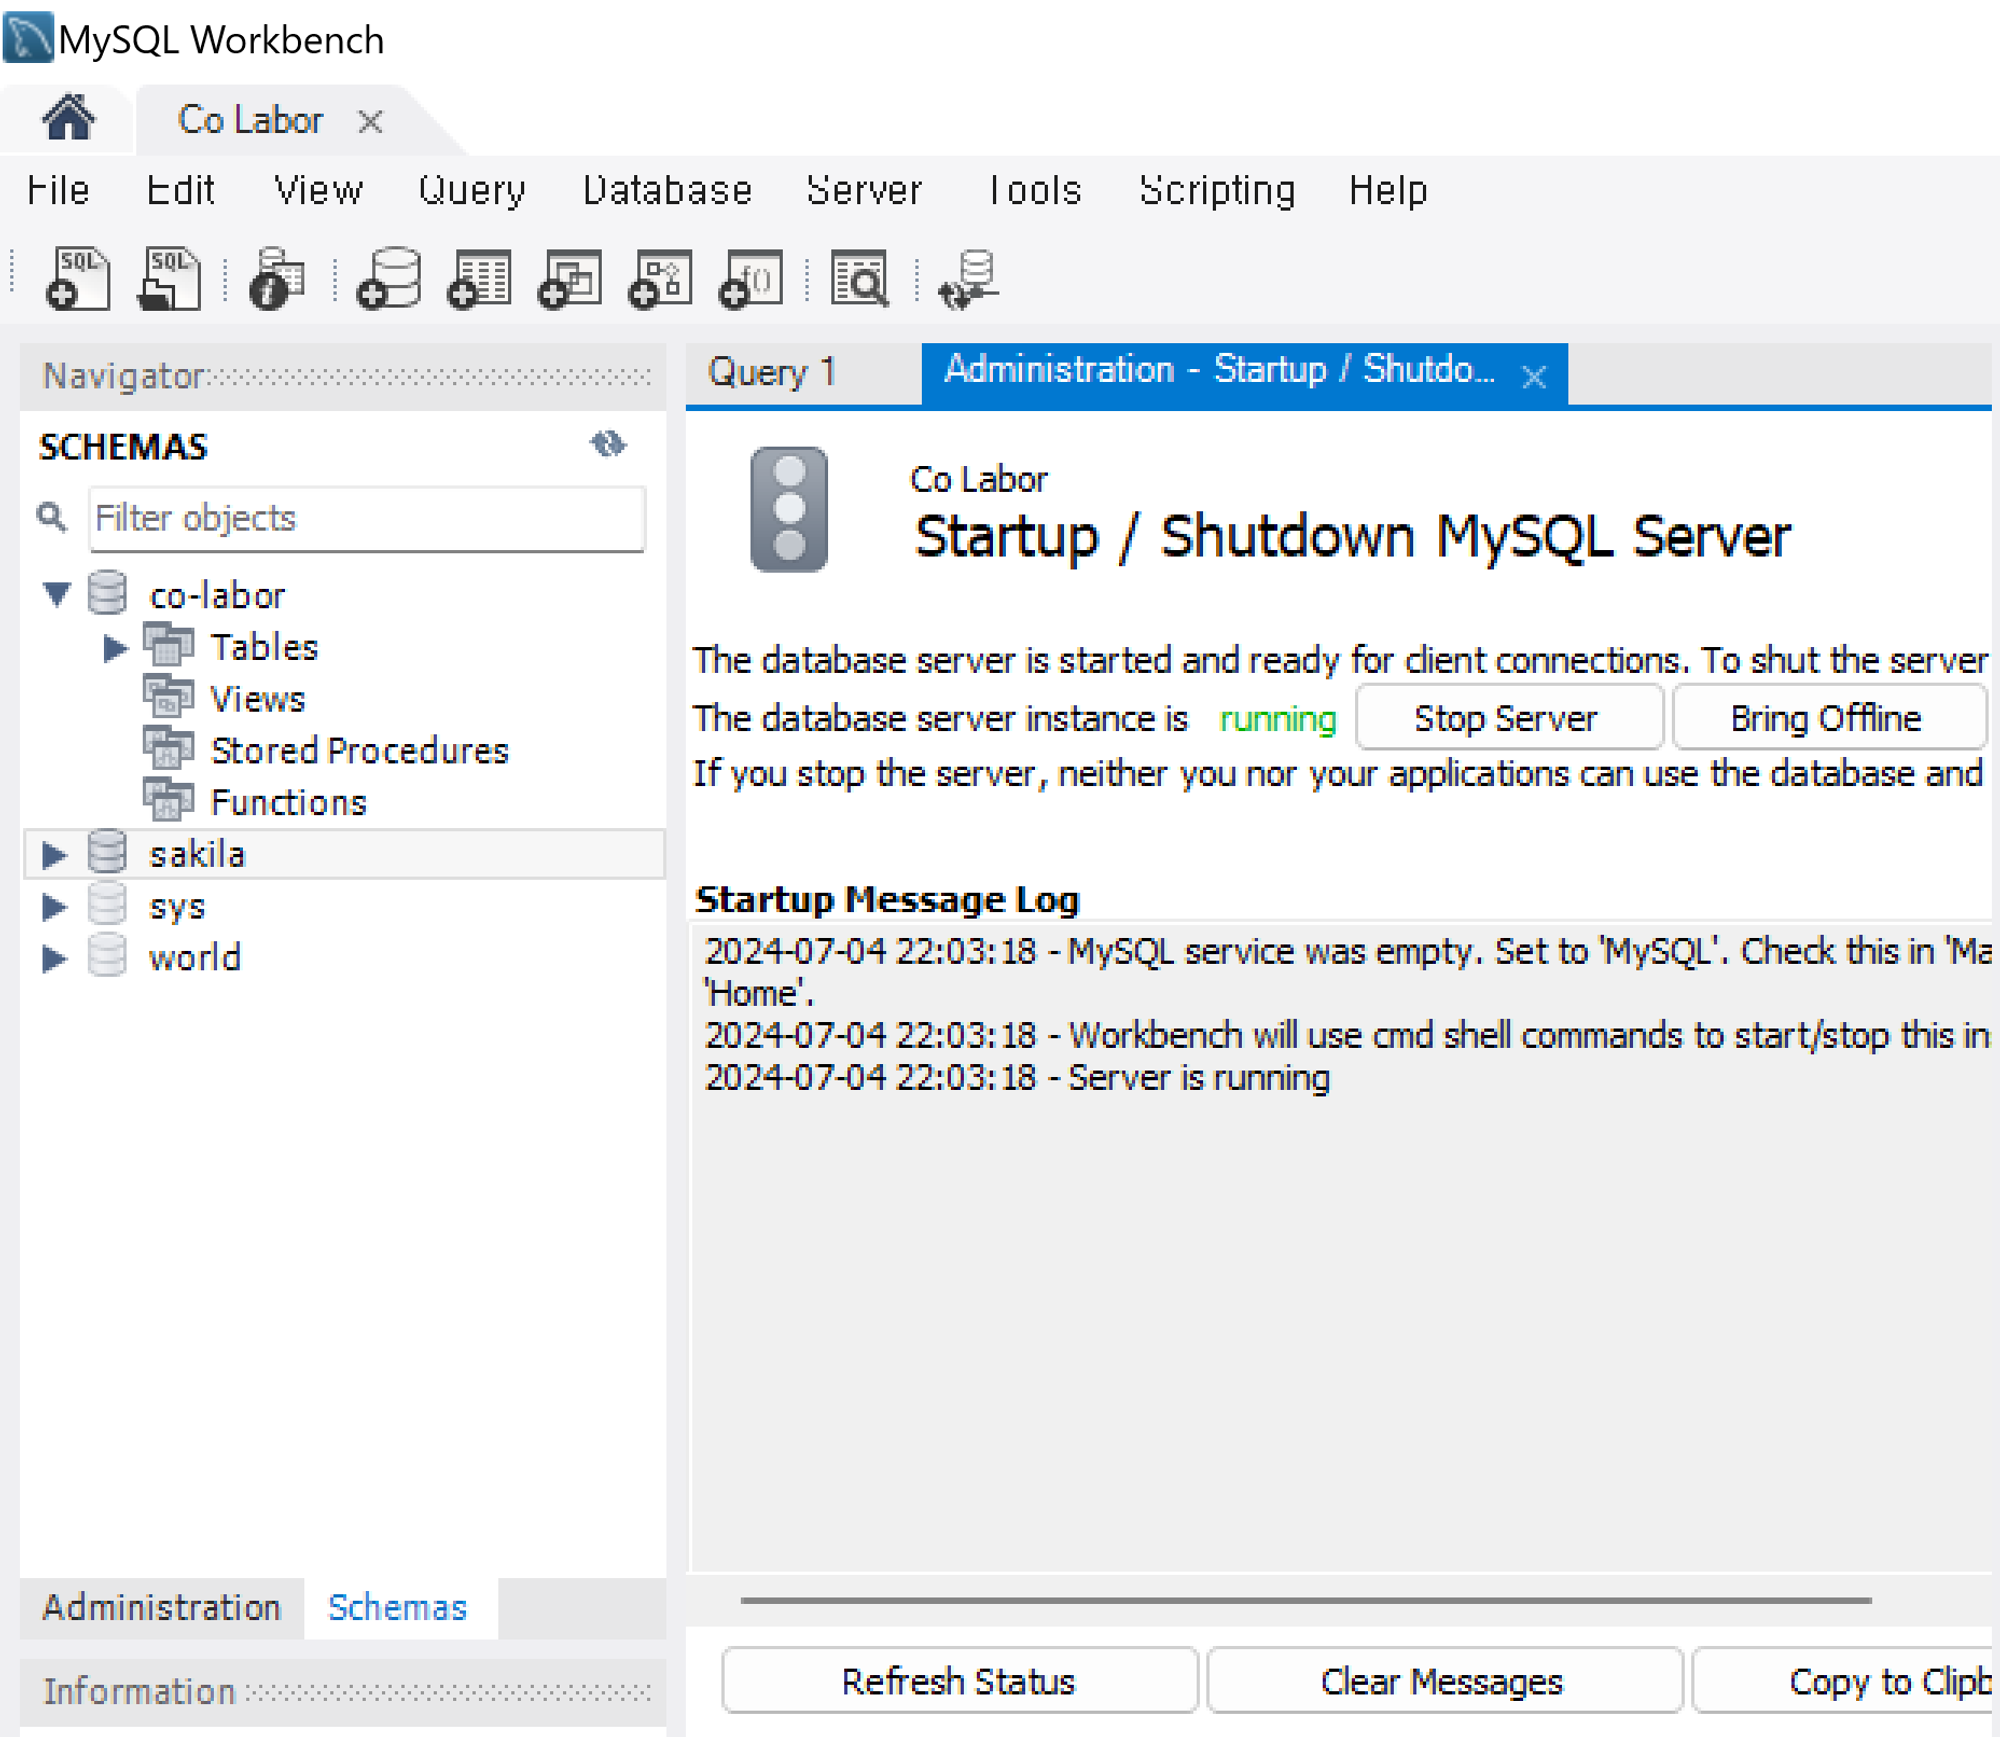Click the Filter objects search field
2000x1737 pixels.
pos(366,519)
